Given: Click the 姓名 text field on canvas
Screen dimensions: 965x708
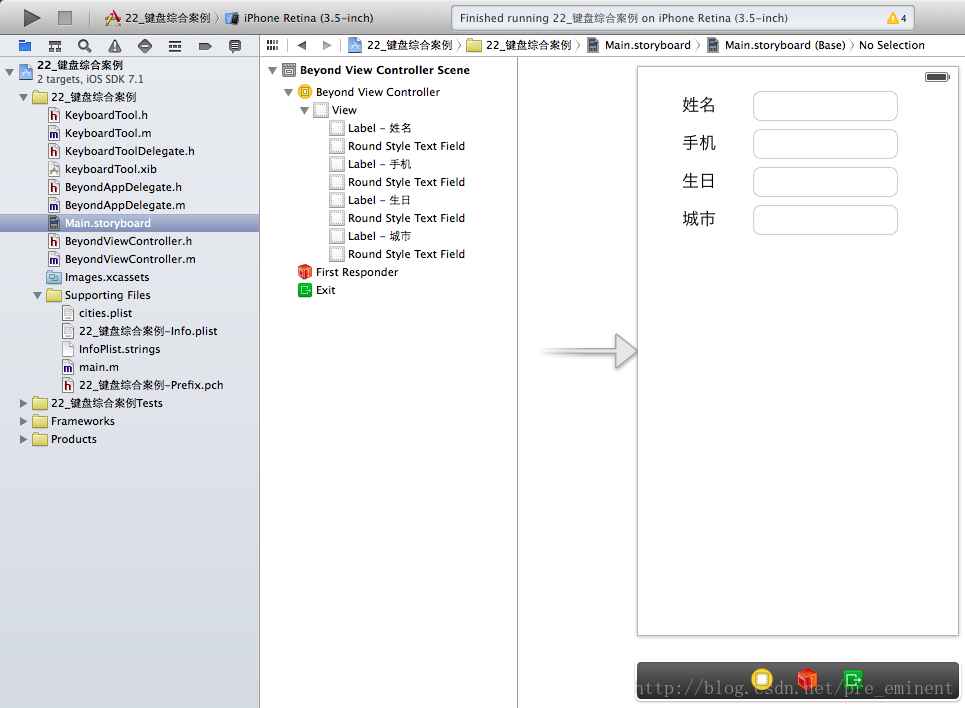Looking at the screenshot, I should pyautogui.click(x=825, y=106).
